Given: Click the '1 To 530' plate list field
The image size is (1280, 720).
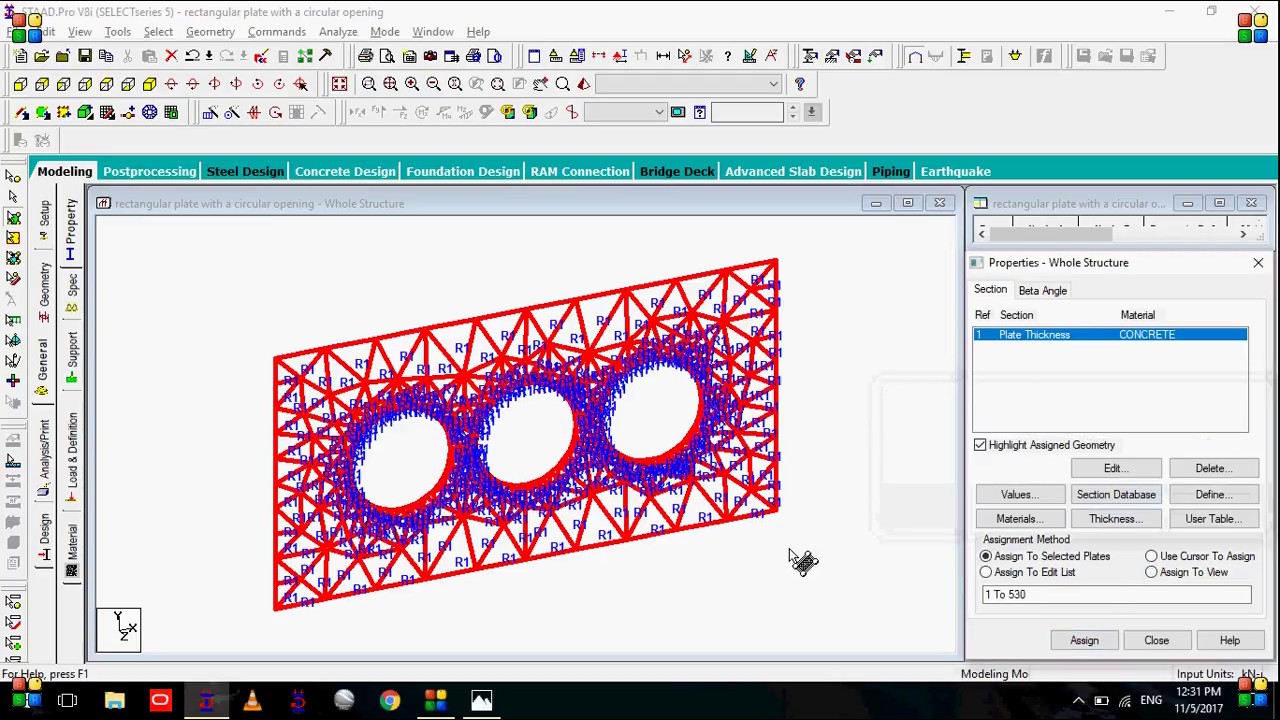Looking at the screenshot, I should pyautogui.click(x=1116, y=595).
